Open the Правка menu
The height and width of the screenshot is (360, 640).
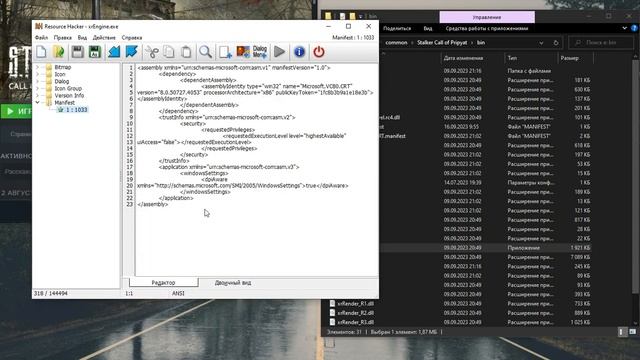pyautogui.click(x=62, y=38)
